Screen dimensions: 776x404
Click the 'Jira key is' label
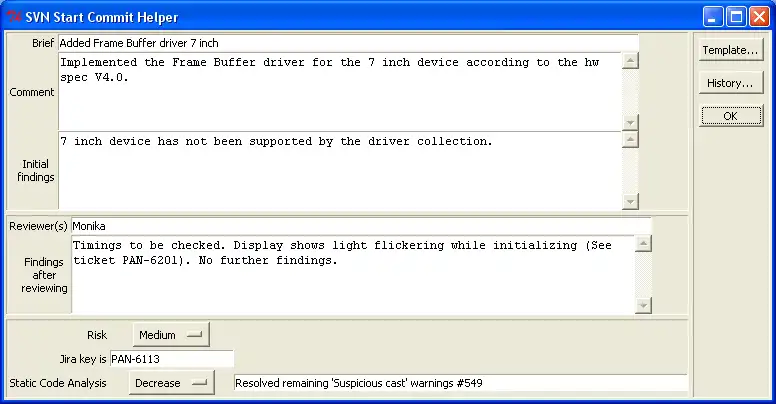83,359
